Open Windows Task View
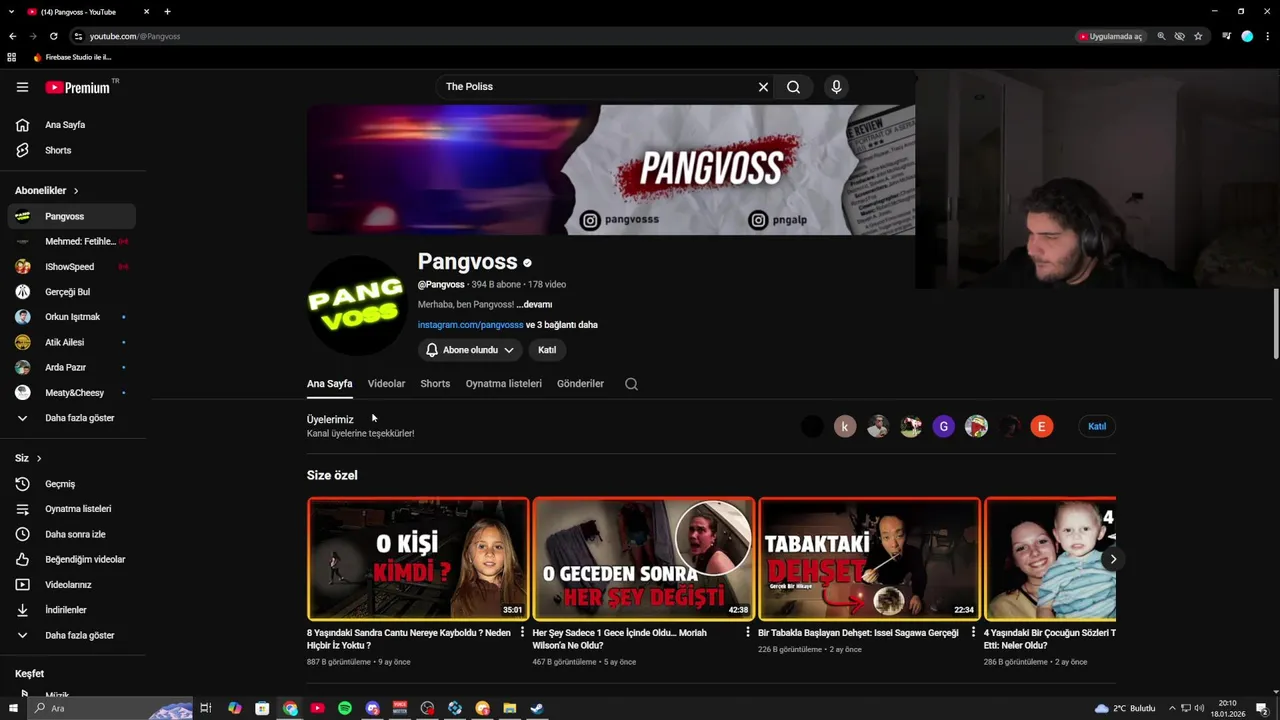 (x=206, y=708)
